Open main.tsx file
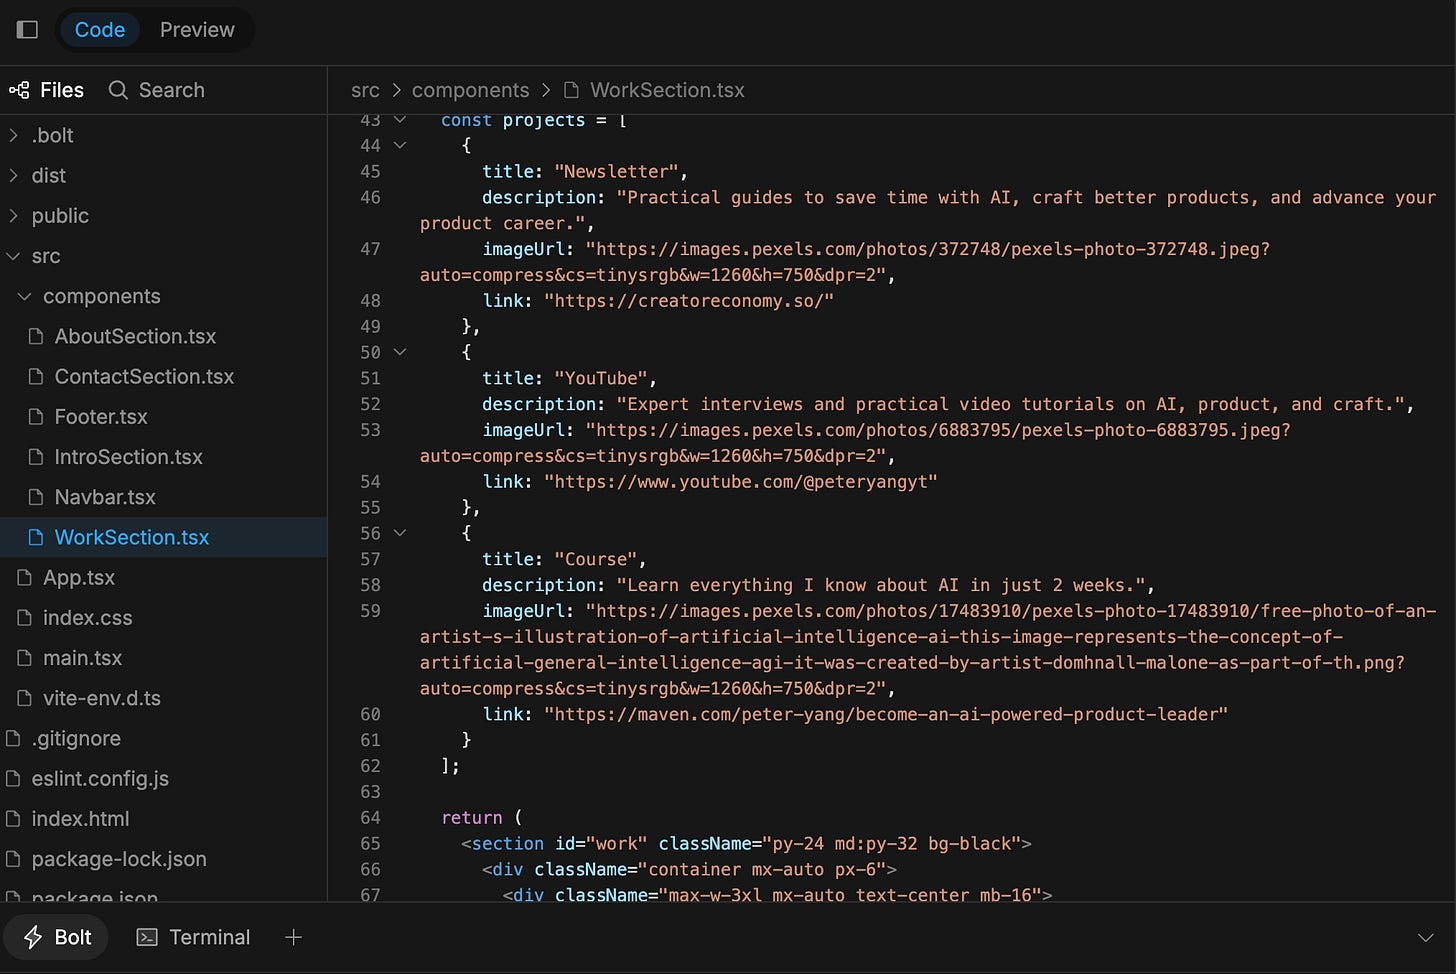The width and height of the screenshot is (1456, 974). (163, 658)
